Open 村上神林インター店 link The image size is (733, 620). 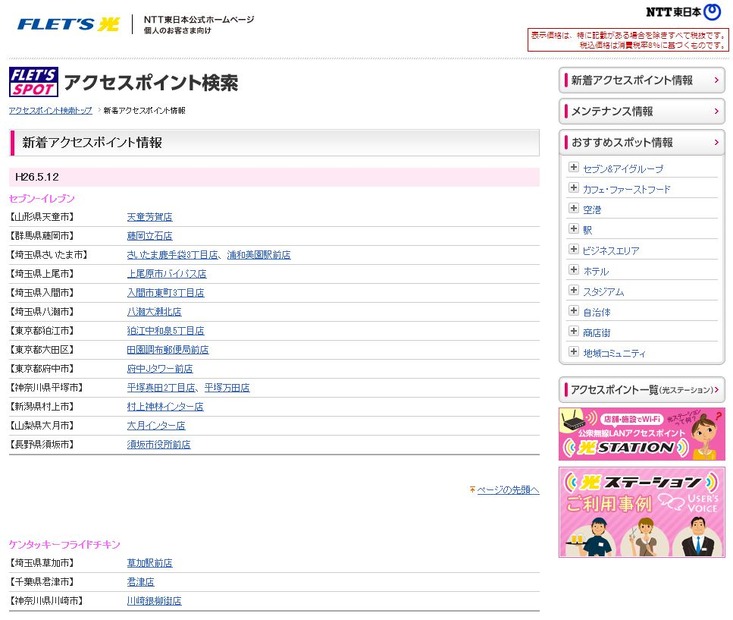click(x=165, y=407)
